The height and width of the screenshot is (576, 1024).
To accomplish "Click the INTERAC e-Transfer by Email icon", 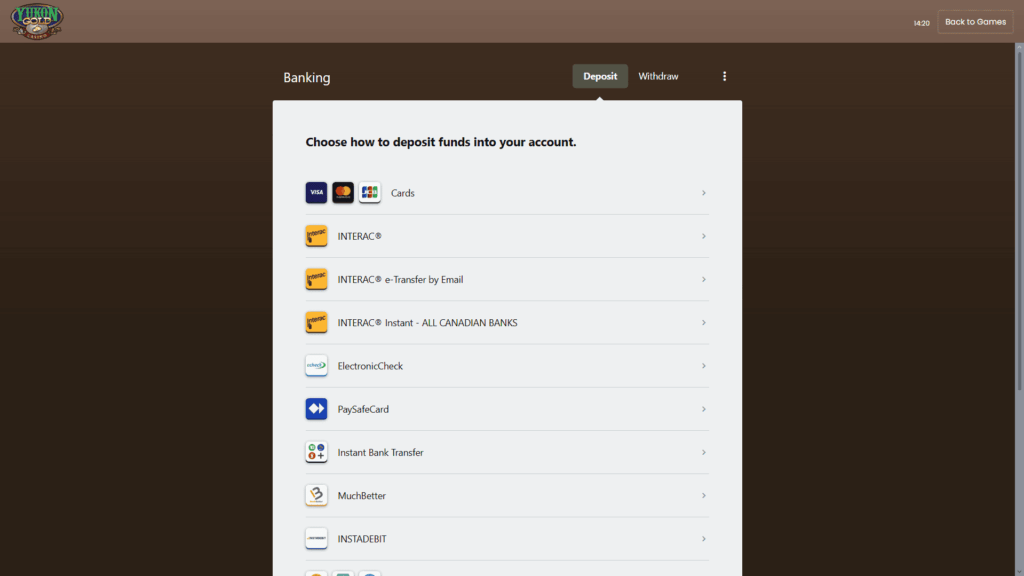I will tap(316, 279).
